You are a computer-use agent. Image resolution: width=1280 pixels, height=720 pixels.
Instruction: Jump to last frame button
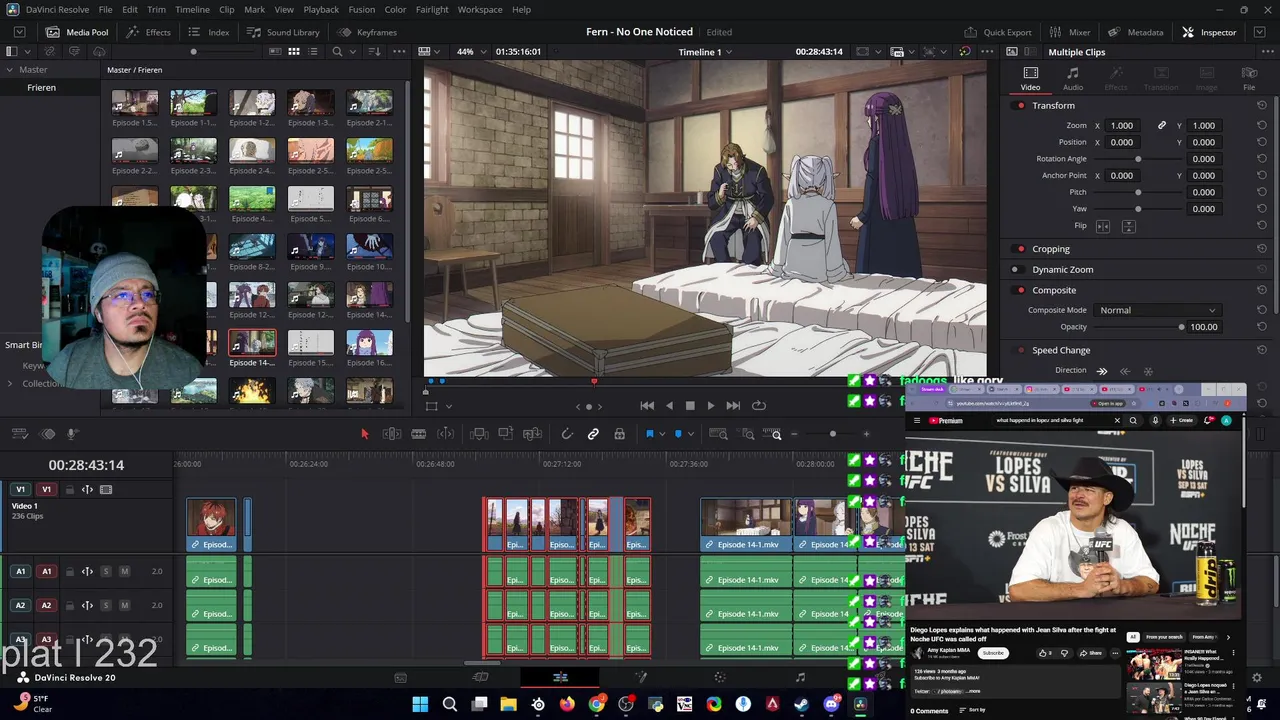pos(733,405)
